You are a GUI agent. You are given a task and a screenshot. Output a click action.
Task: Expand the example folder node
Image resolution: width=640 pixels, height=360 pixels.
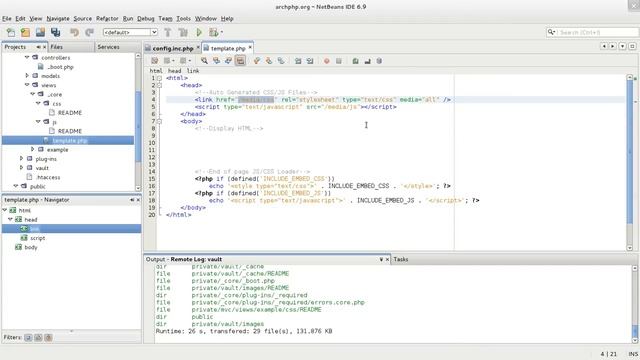click(x=33, y=149)
